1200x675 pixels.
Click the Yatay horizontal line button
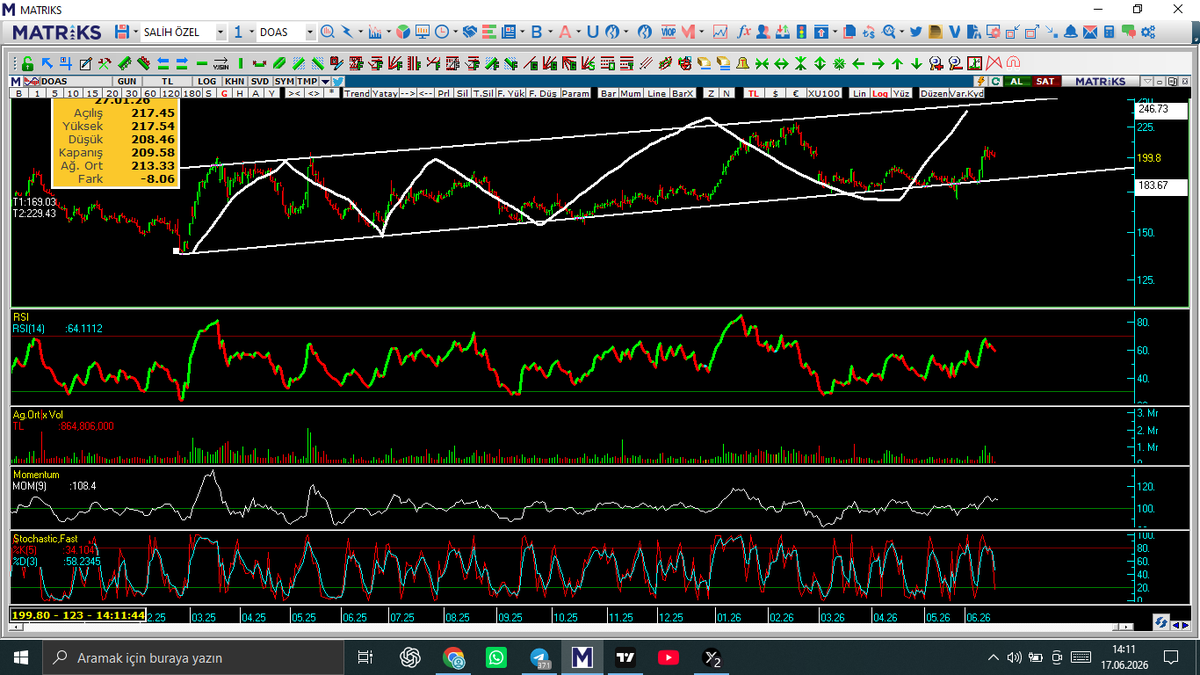(385, 93)
